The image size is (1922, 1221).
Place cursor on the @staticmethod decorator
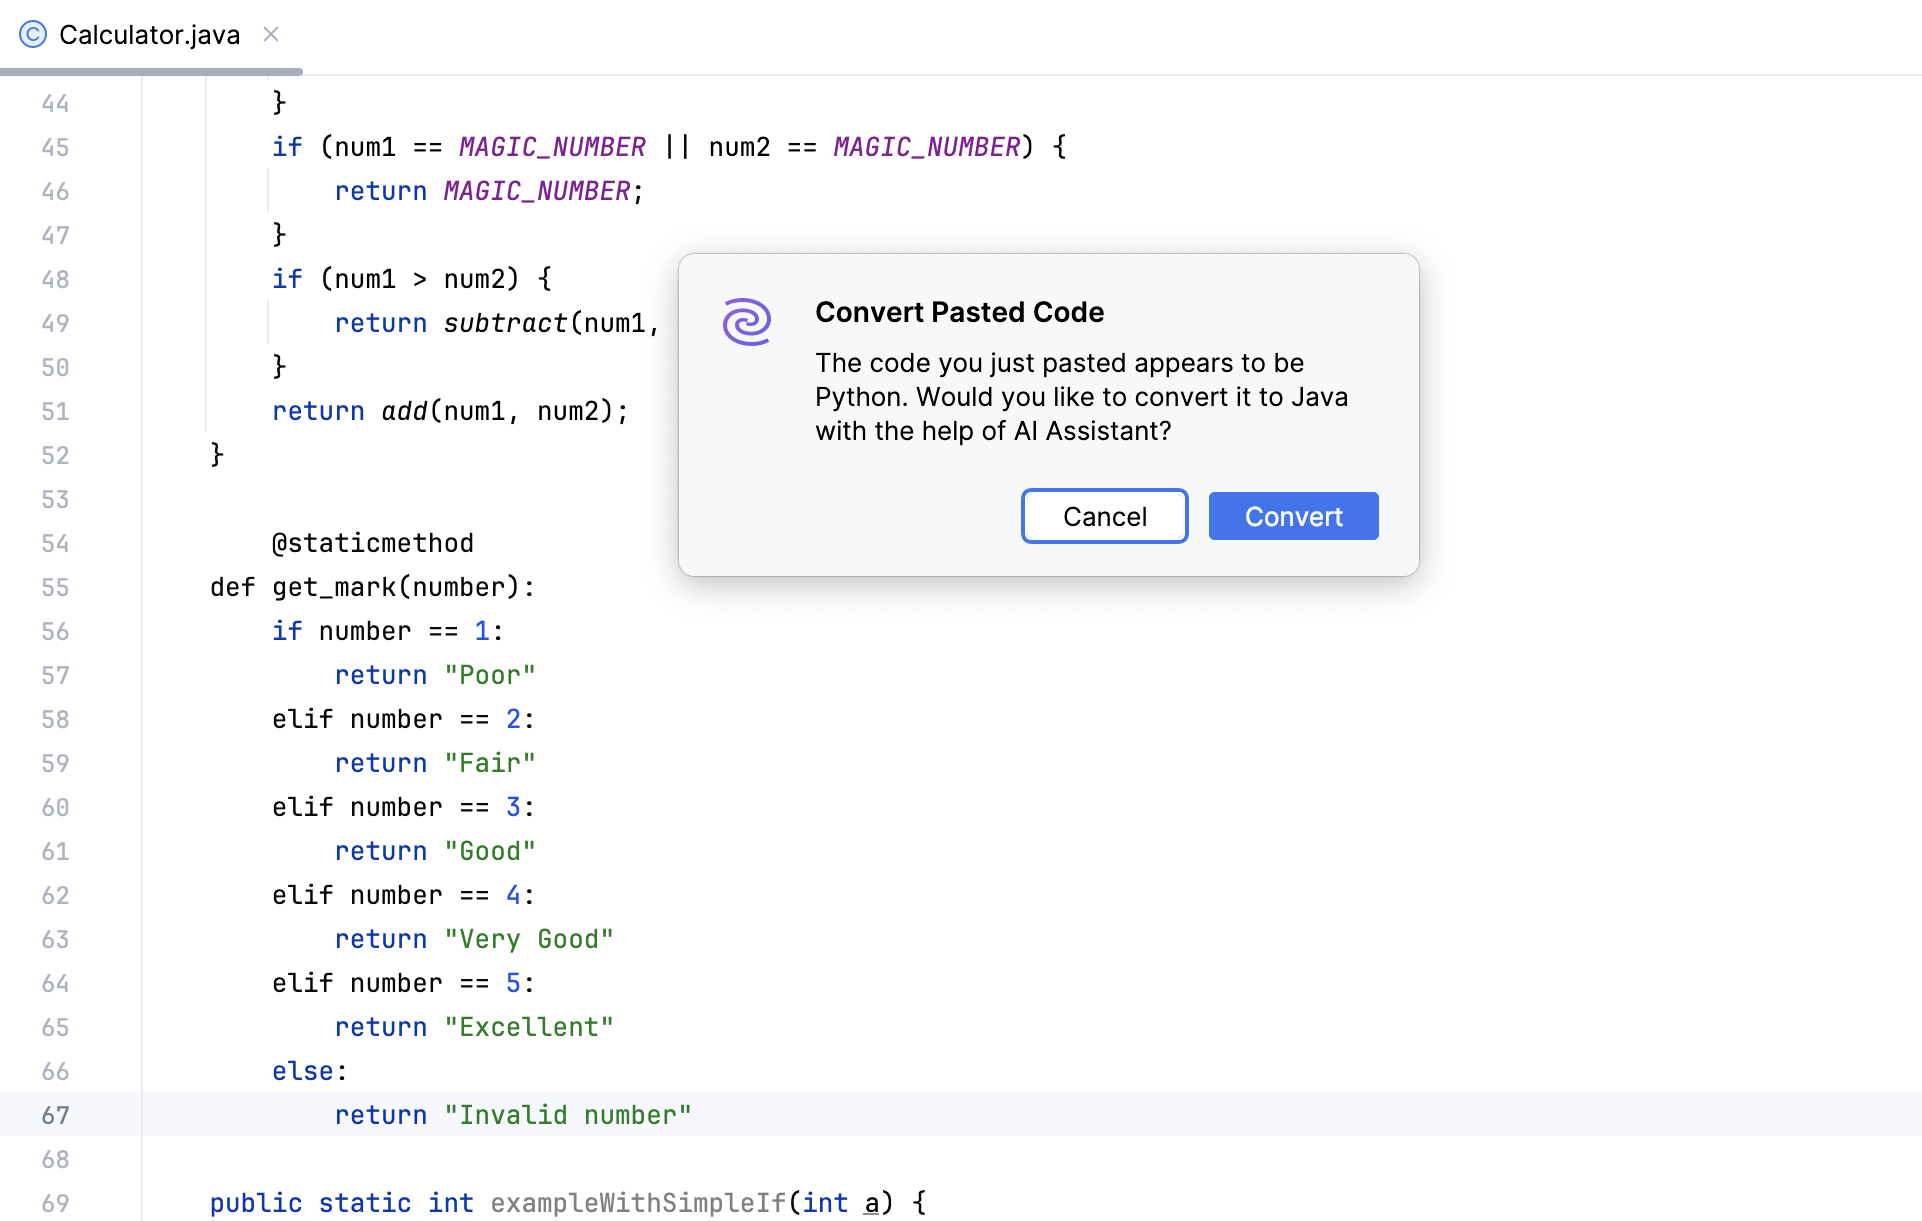coord(372,543)
